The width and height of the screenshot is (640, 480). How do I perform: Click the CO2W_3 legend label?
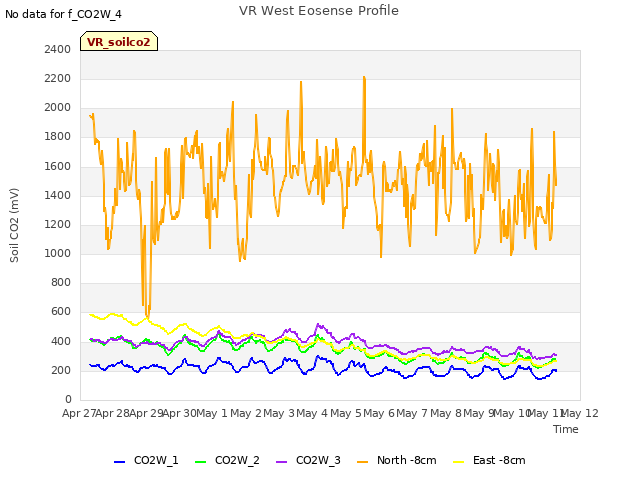point(318,460)
